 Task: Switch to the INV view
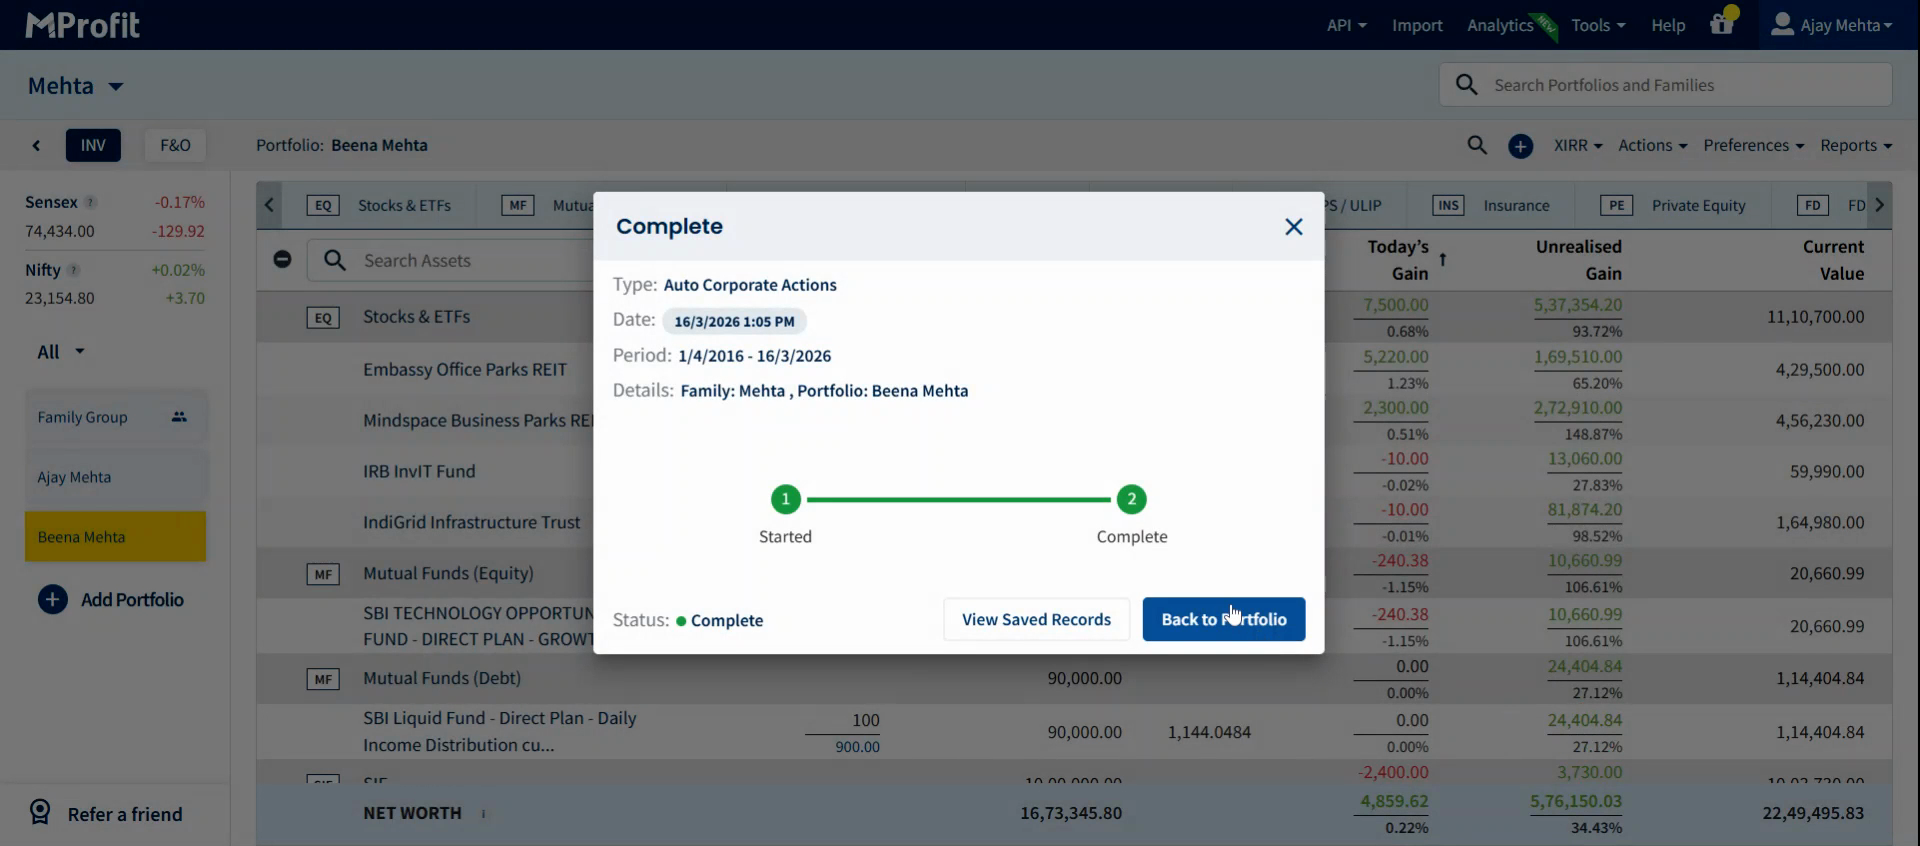93,145
